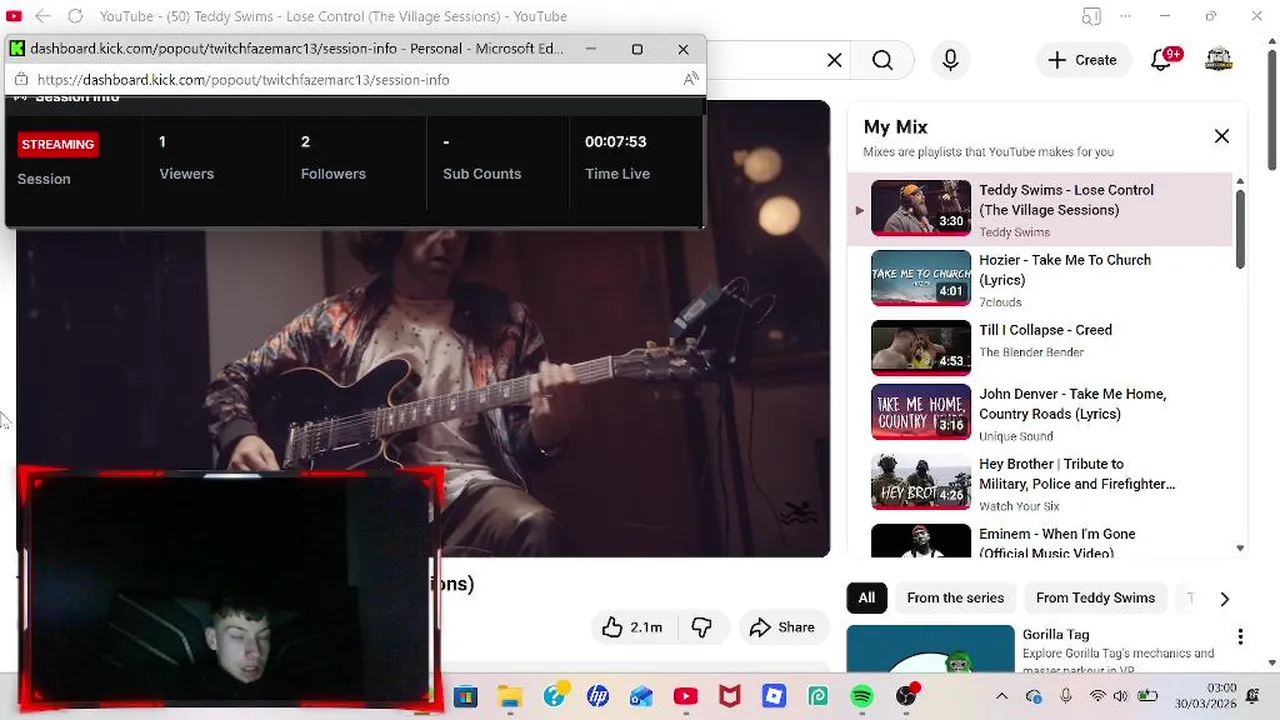This screenshot has height=720, width=1280.
Task: Launch Roblox from the taskbar
Action: (x=774, y=696)
